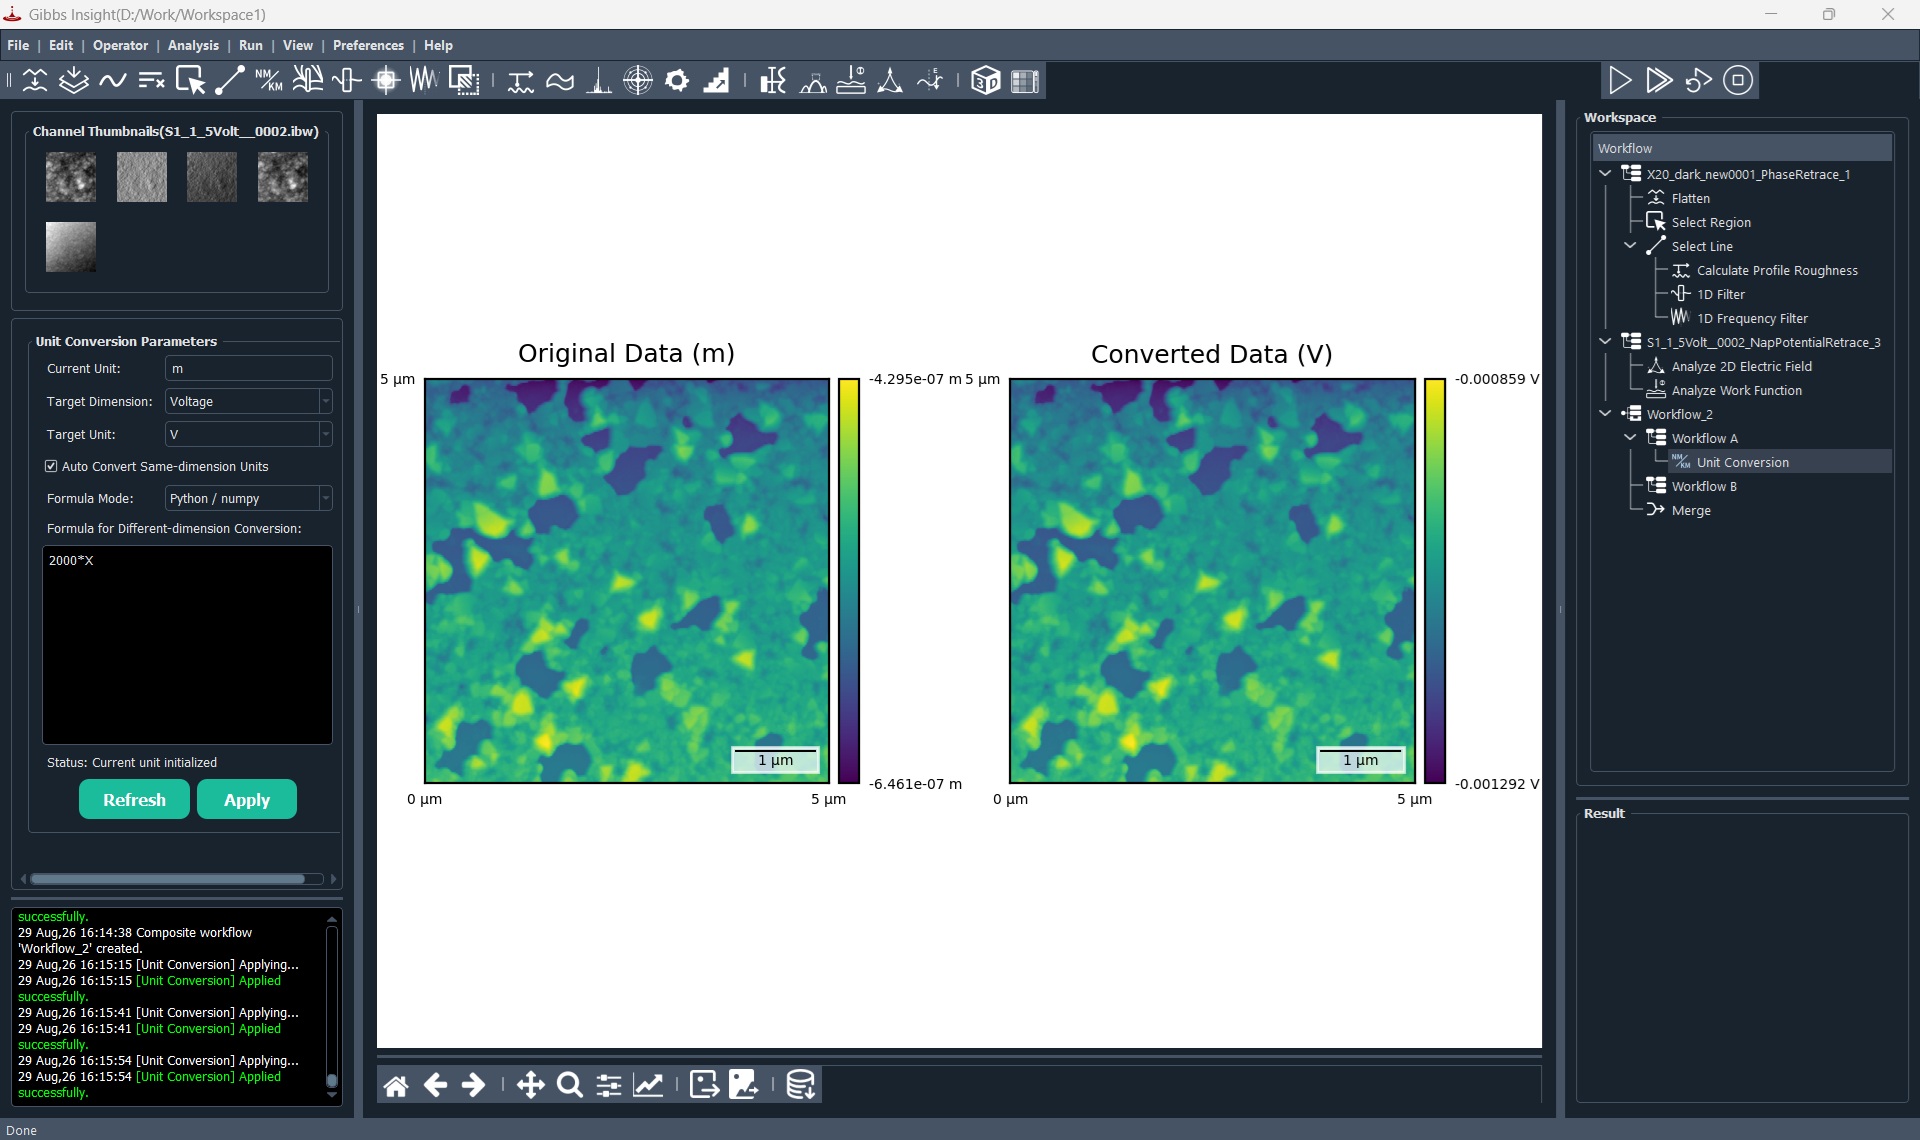The width and height of the screenshot is (1920, 1140).
Task: Open the NM/KM Unit Conversion tool
Action: pos(268,81)
